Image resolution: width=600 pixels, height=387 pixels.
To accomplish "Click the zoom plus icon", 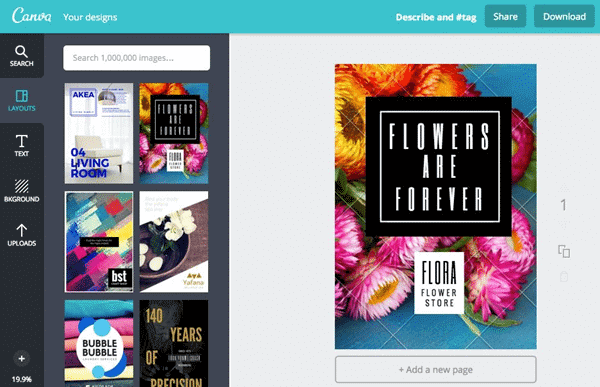I will pyautogui.click(x=21, y=359).
